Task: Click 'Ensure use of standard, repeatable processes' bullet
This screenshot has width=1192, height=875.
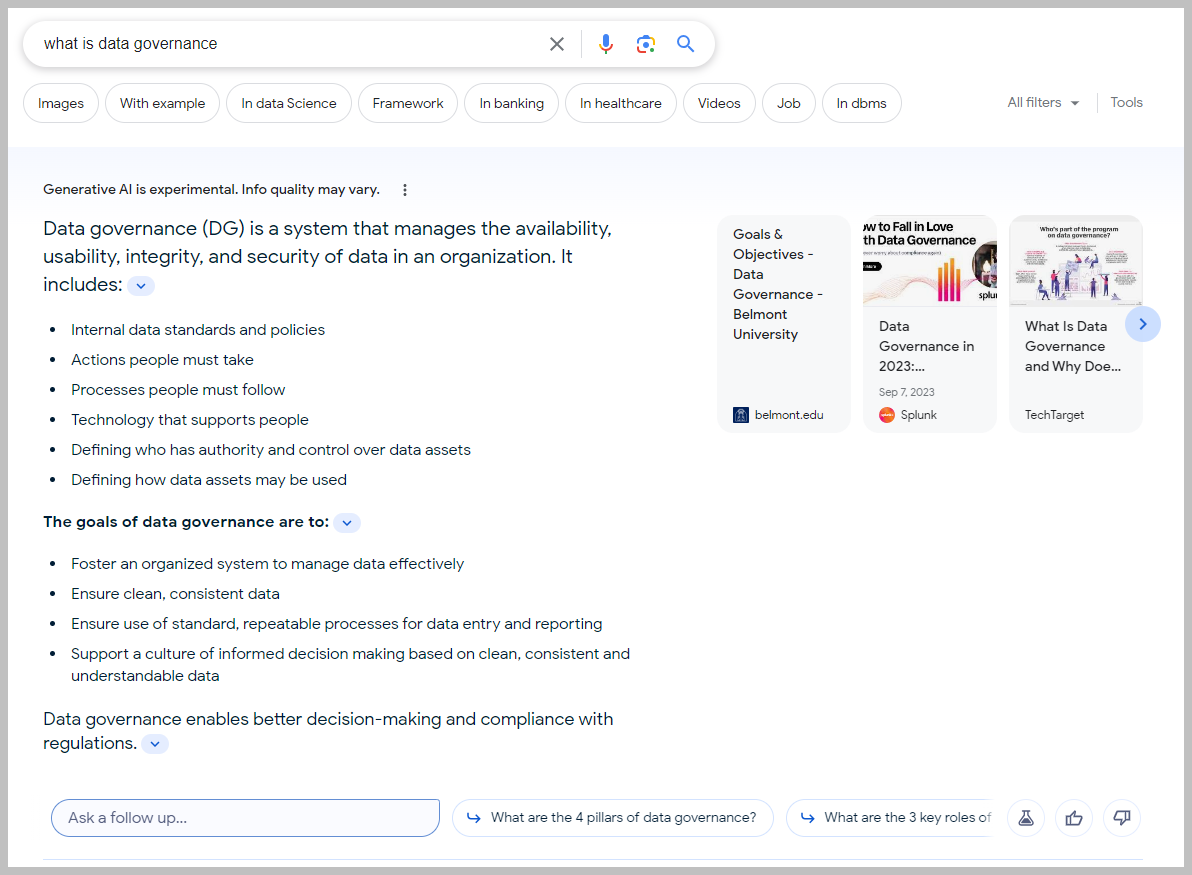Action: point(336,624)
